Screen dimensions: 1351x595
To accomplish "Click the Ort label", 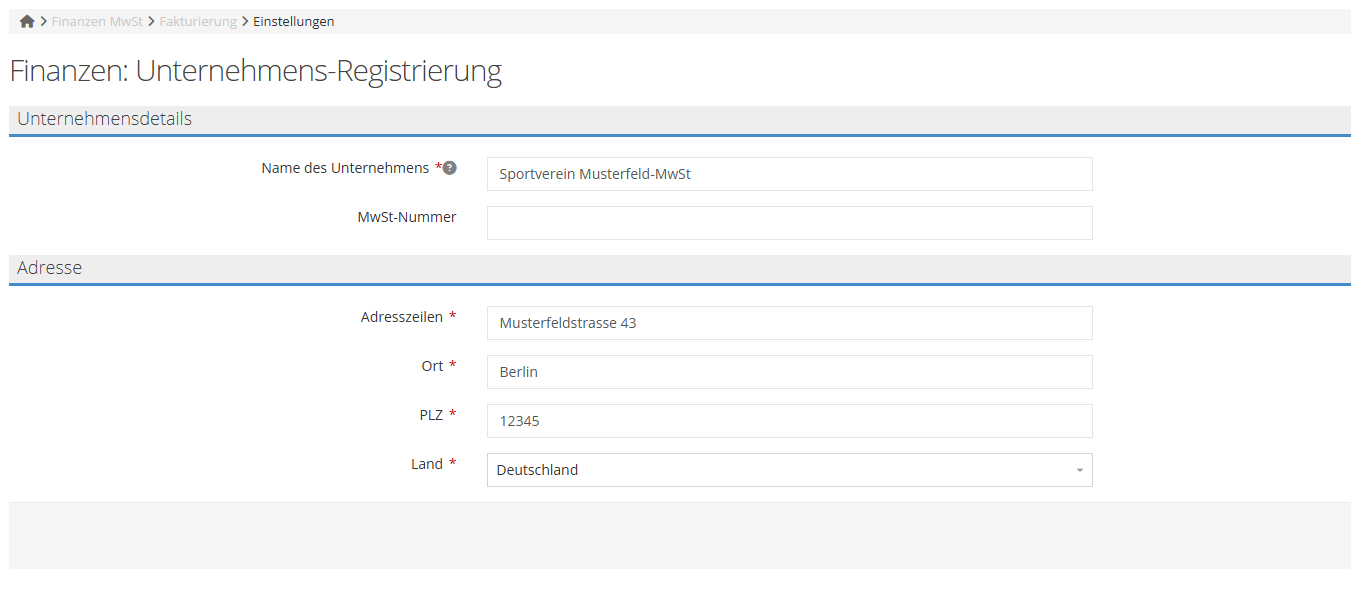I will pyautogui.click(x=432, y=366).
